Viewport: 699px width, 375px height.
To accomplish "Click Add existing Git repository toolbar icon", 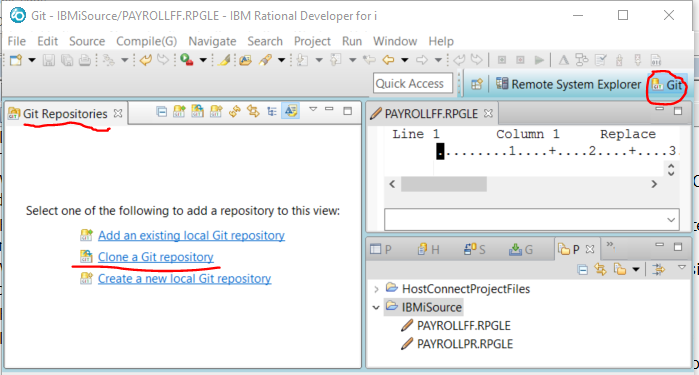I will click(x=179, y=111).
